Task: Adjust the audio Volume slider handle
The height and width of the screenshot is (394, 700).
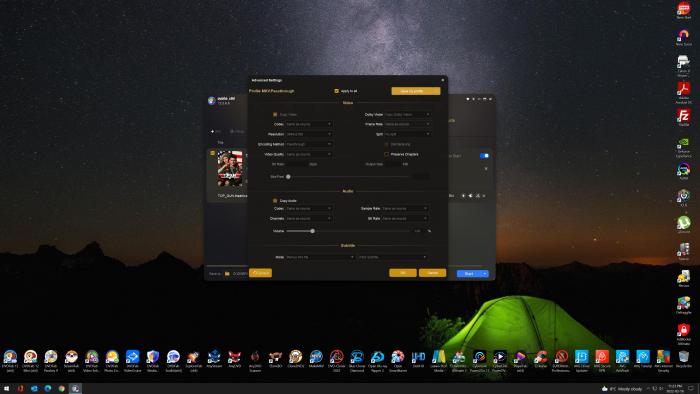Action: pos(312,231)
